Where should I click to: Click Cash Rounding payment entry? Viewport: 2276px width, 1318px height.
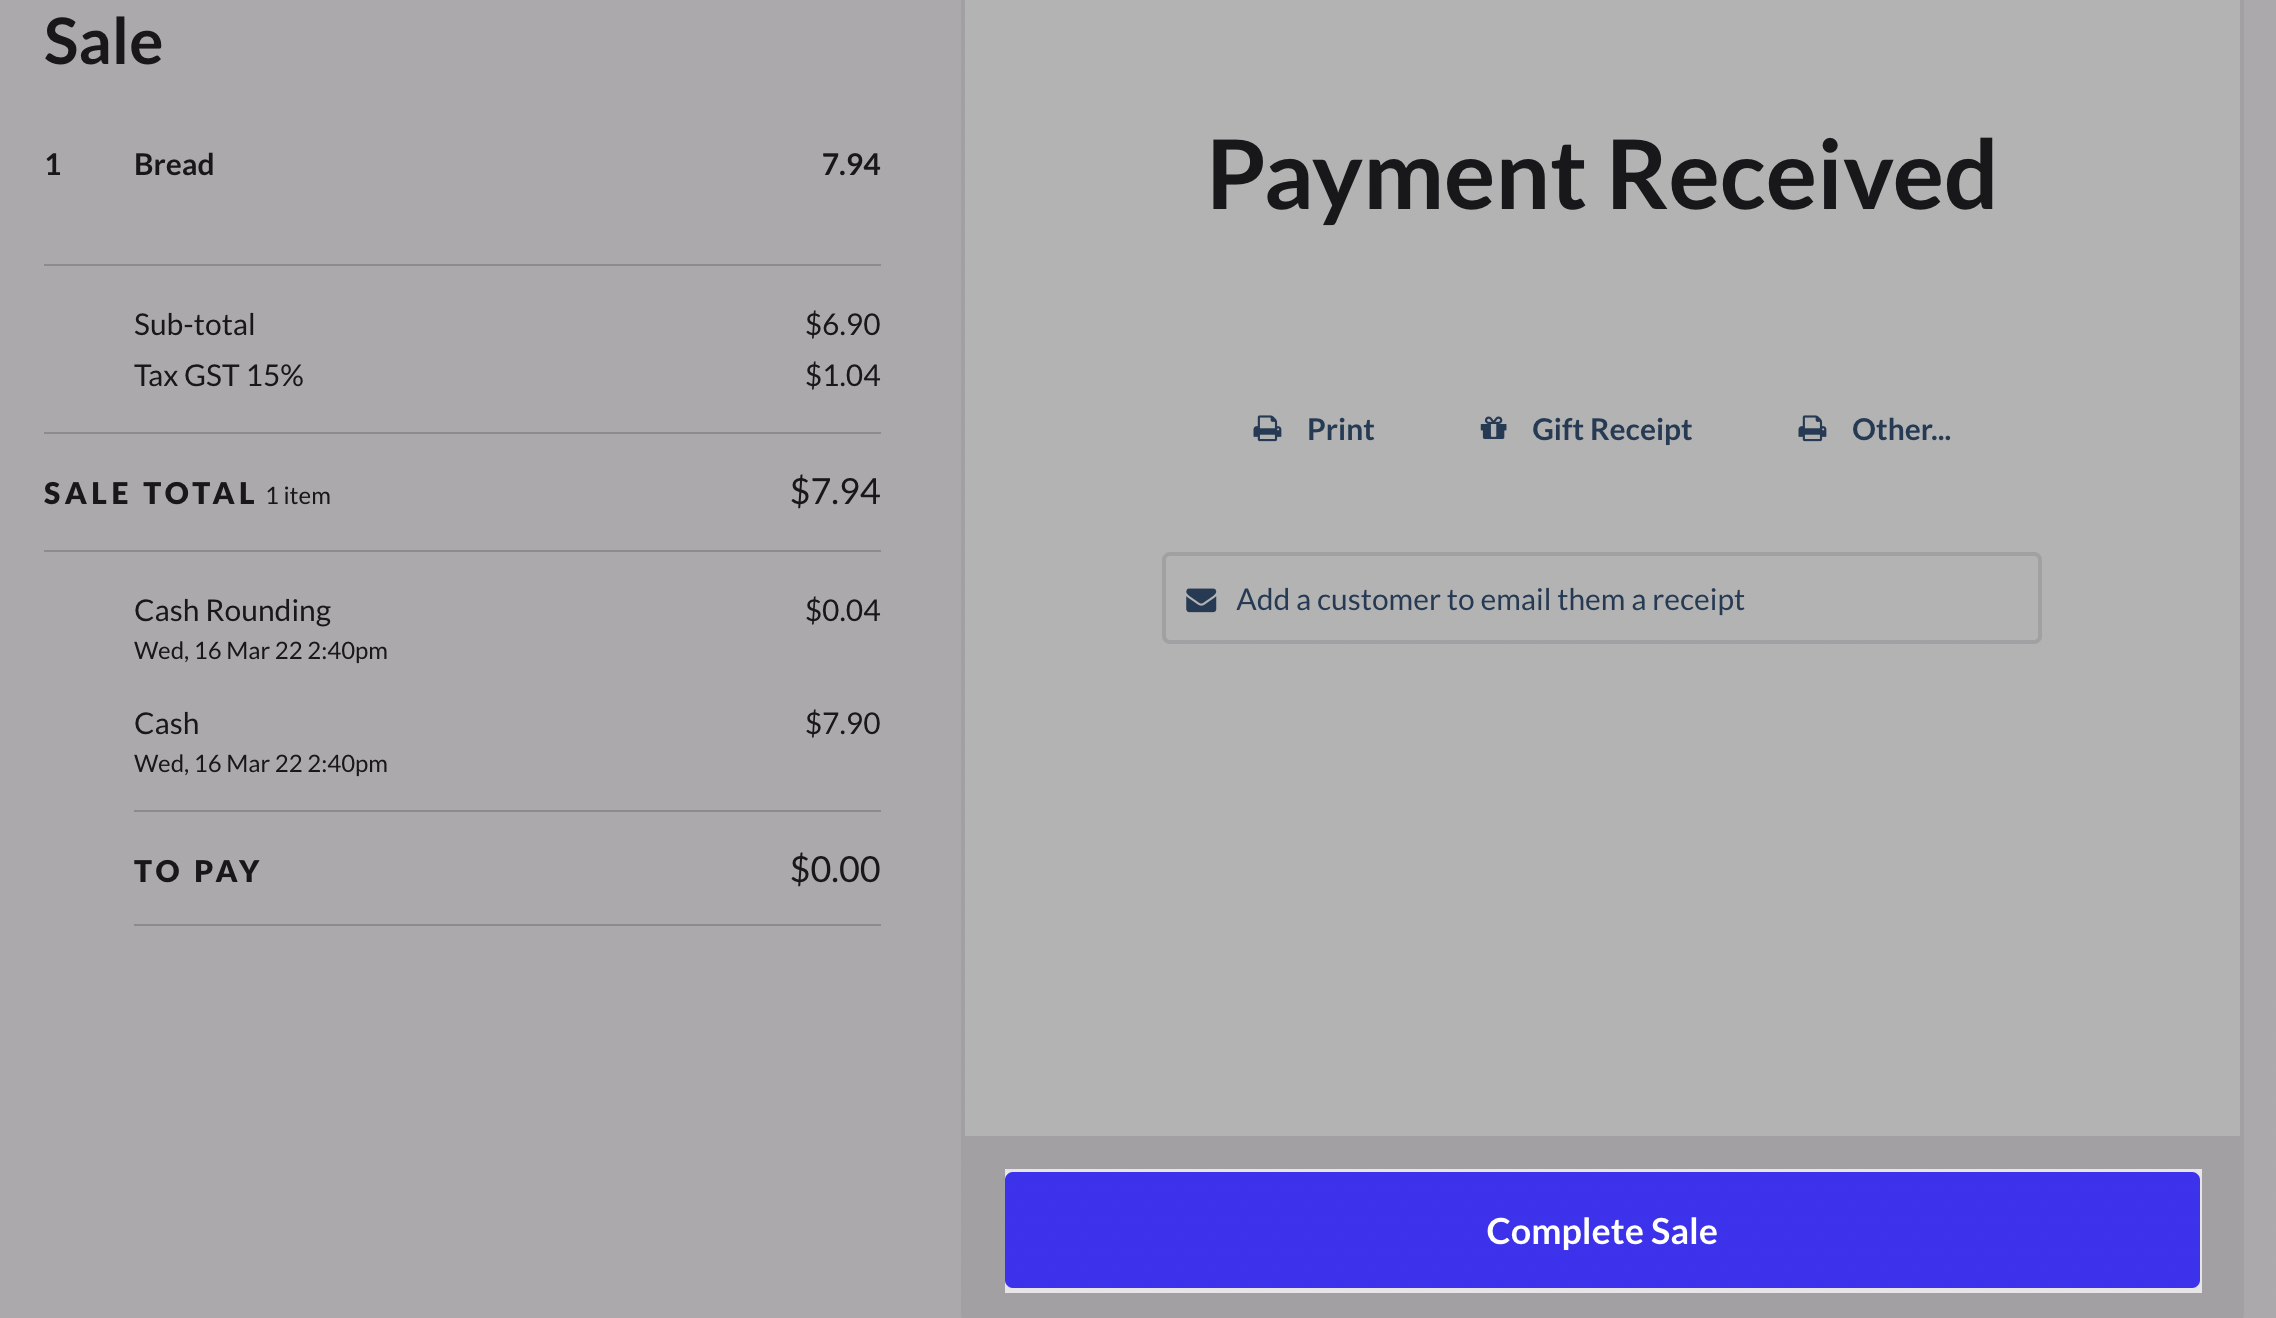232,610
